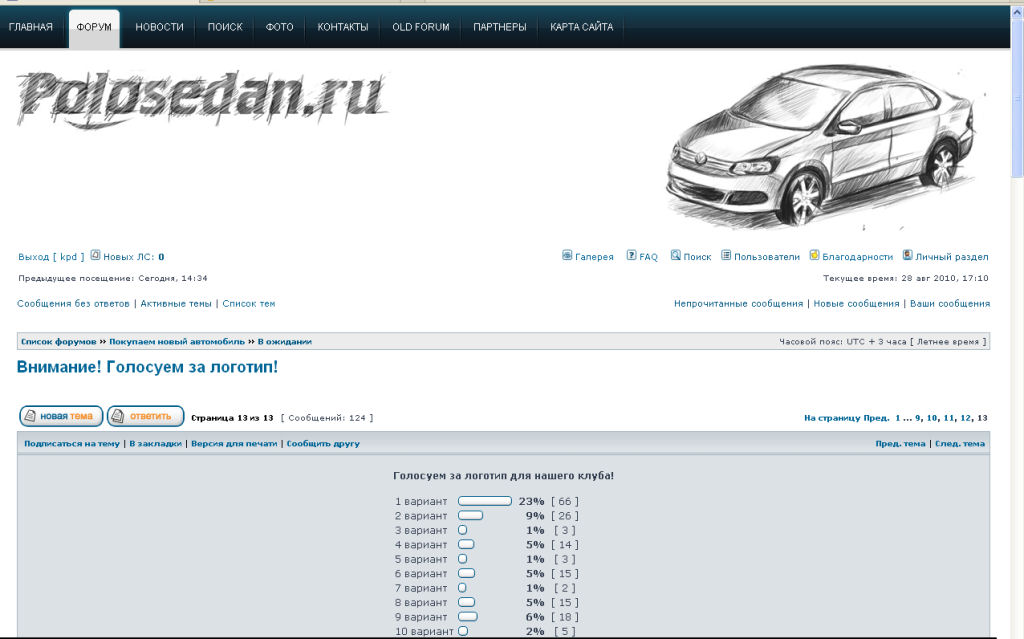Go to page 12 of the topic
Screen dimensions: 1024x639
(x=966, y=418)
